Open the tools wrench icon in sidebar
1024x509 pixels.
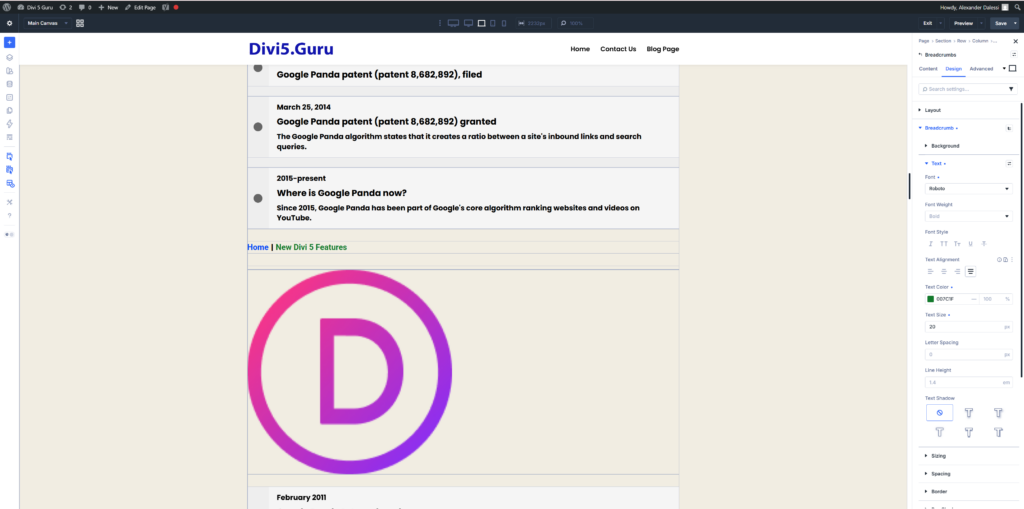9,202
